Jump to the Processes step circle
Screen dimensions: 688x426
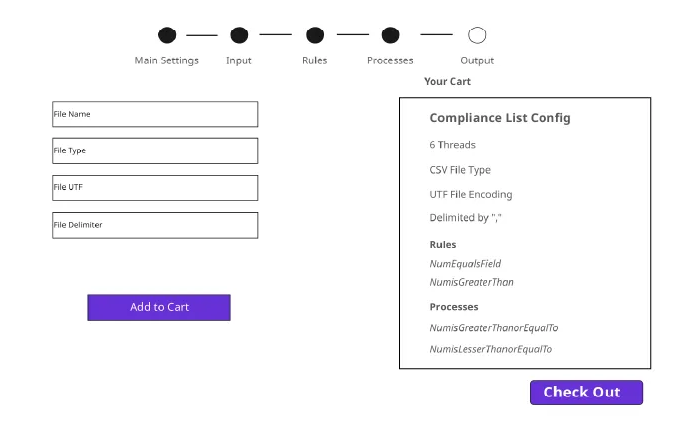click(390, 36)
